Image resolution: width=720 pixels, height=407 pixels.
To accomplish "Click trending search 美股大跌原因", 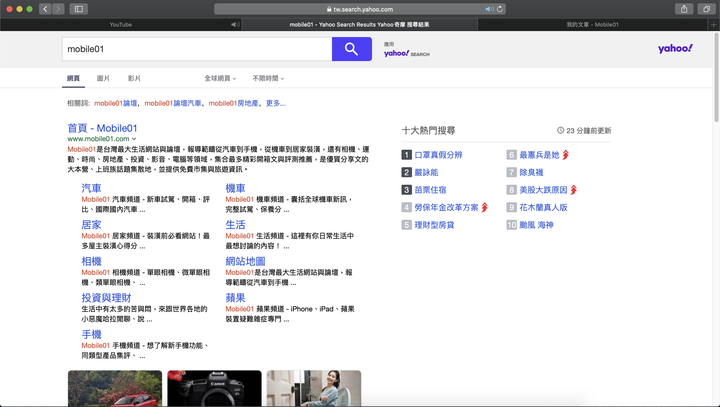I will coord(543,190).
